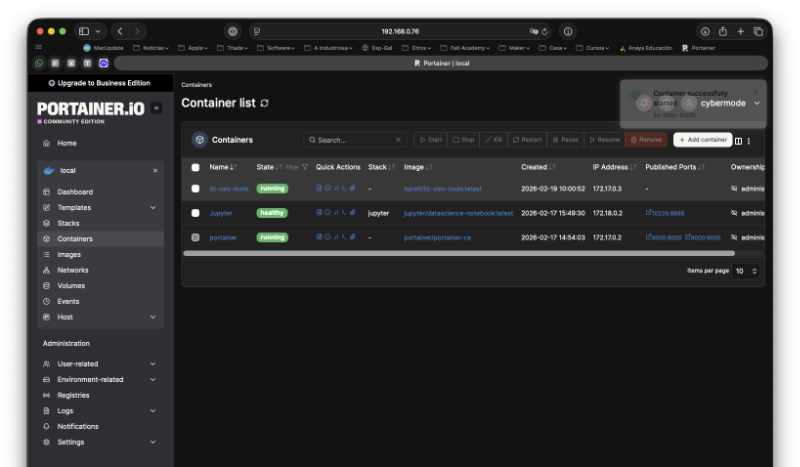The image size is (800, 467).
Task: Click the Add container button
Action: [702, 140]
